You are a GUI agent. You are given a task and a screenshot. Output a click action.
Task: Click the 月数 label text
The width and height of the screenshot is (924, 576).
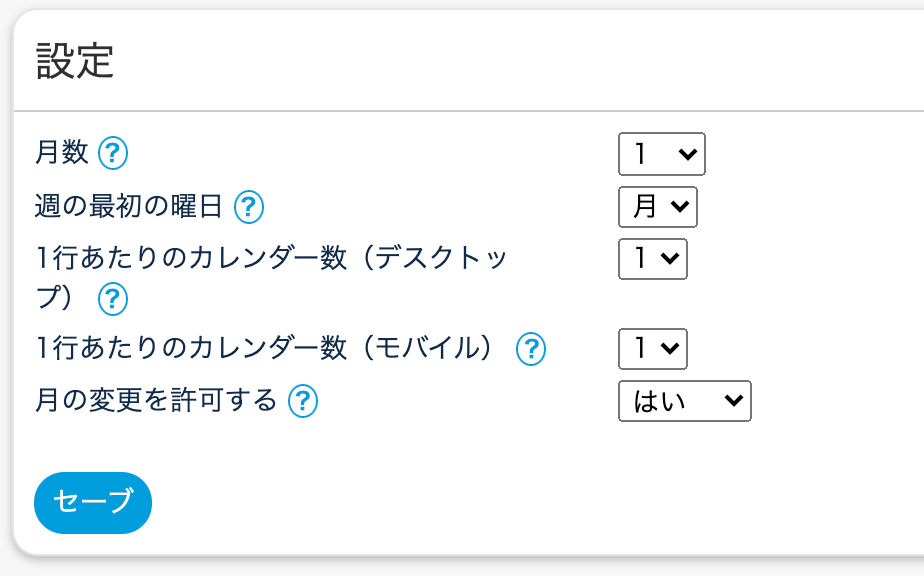point(62,153)
